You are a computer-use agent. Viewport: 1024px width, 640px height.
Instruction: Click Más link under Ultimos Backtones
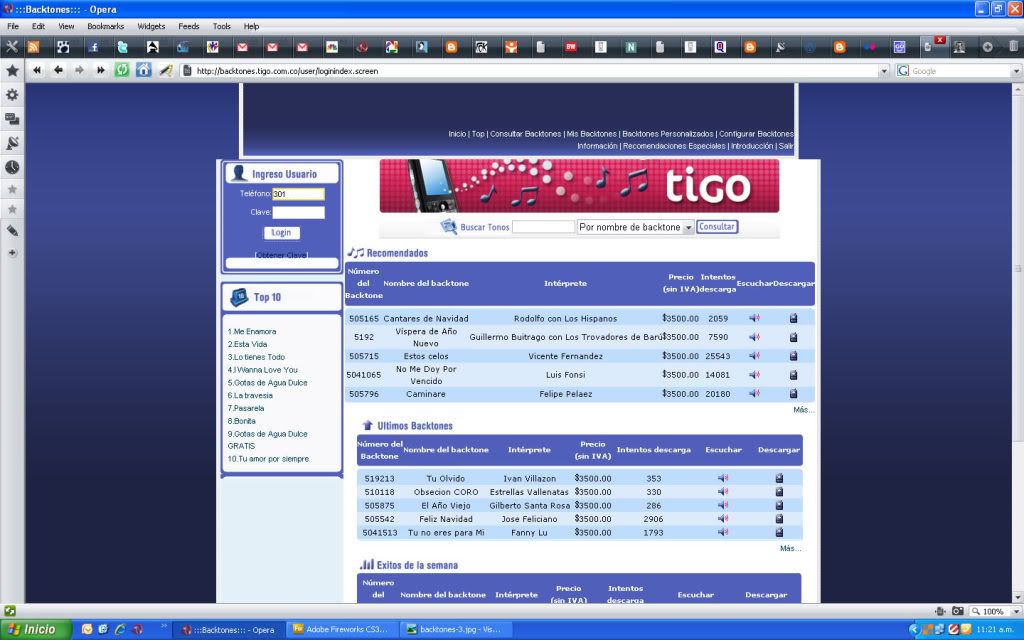click(x=790, y=548)
